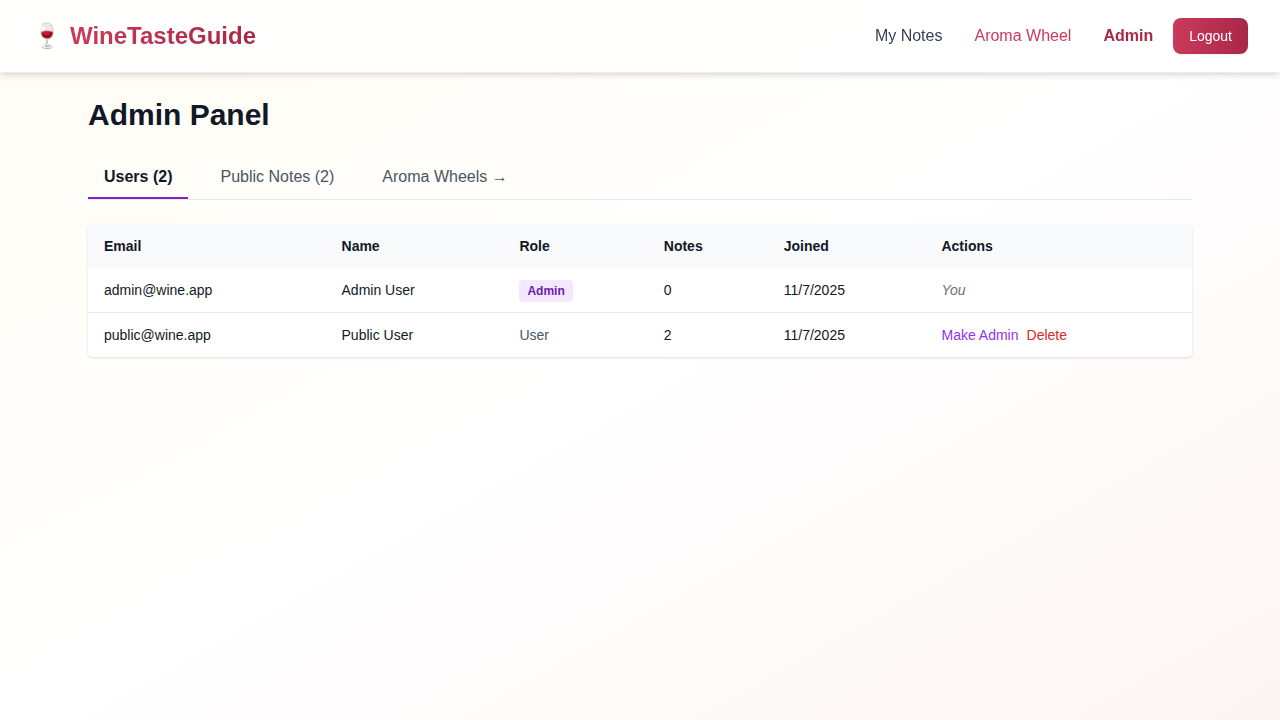Click the You label in Actions column
This screenshot has height=720, width=1280.
coord(953,290)
